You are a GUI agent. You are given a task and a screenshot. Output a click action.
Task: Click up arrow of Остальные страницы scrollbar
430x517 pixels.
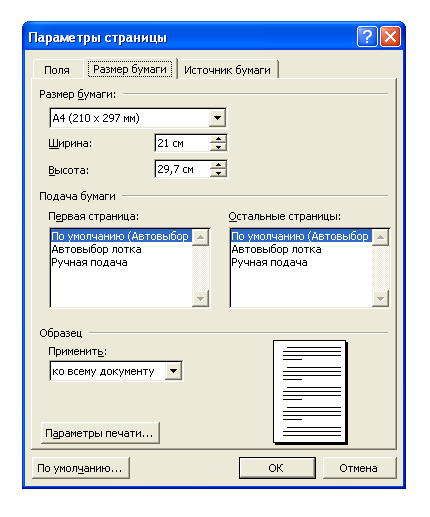pos(381,238)
